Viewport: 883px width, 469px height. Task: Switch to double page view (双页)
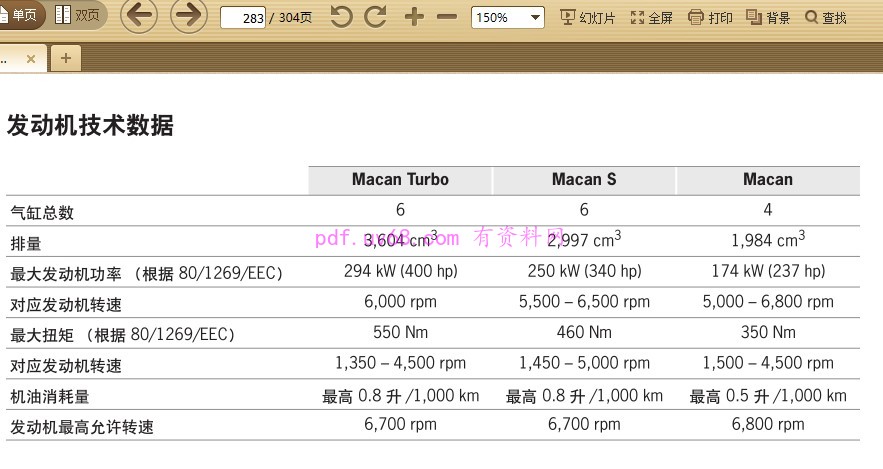78,16
